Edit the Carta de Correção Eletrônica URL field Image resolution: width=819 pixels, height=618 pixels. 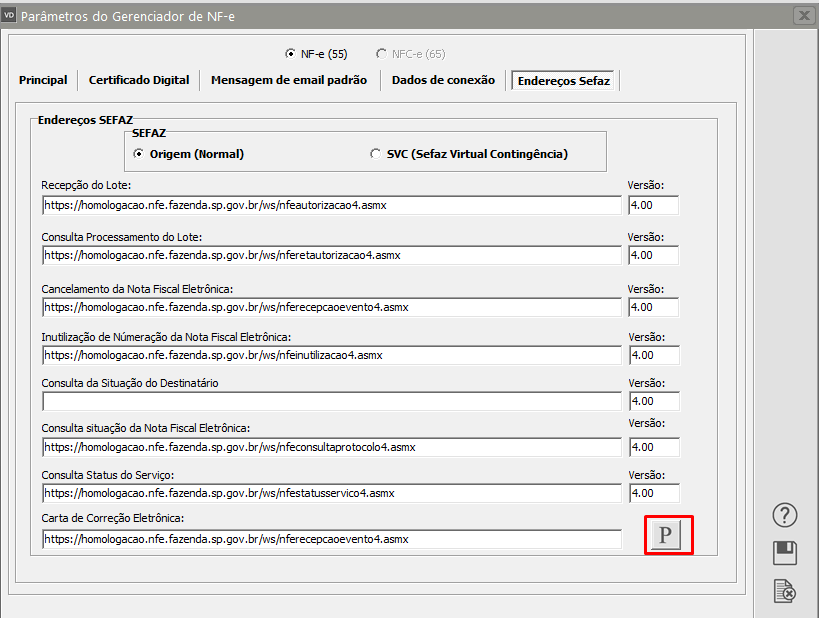point(332,539)
